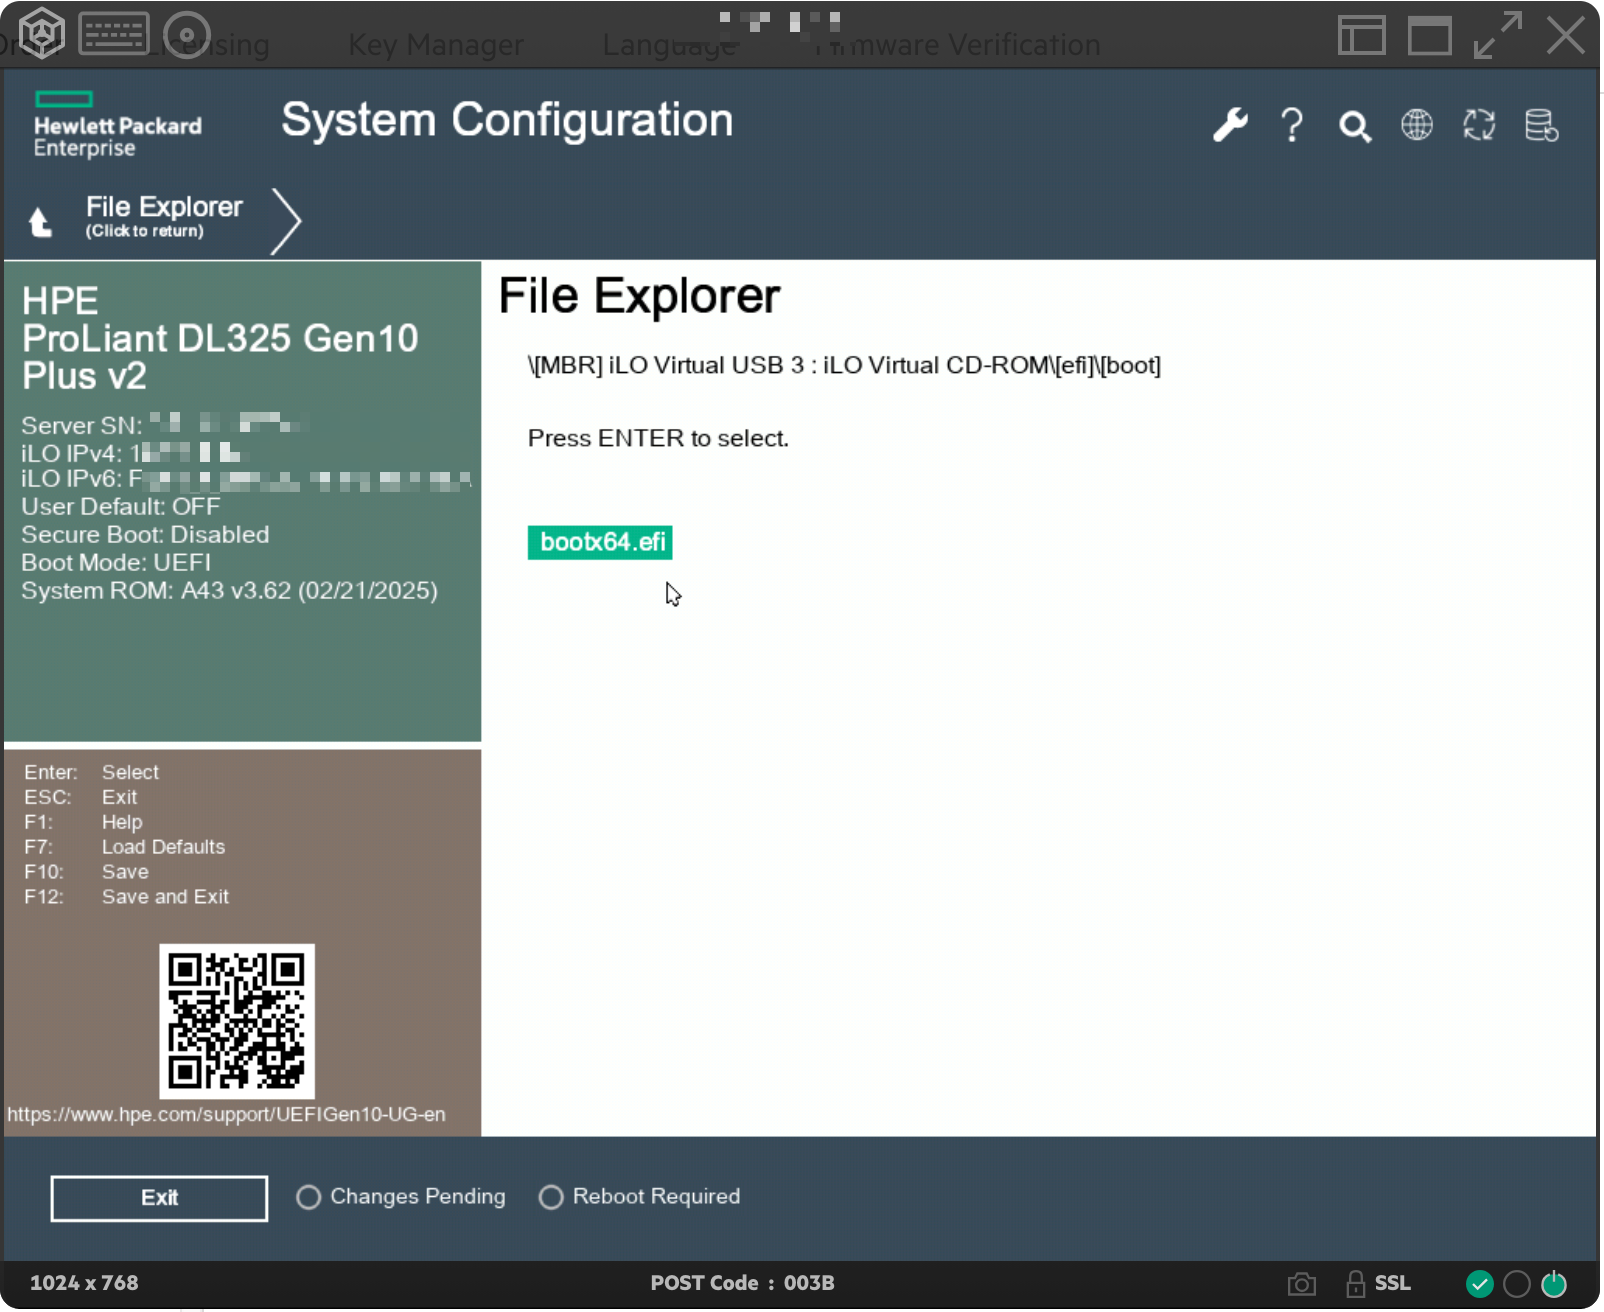Click the database stack icon
1604x1312 pixels.
(x=1540, y=126)
